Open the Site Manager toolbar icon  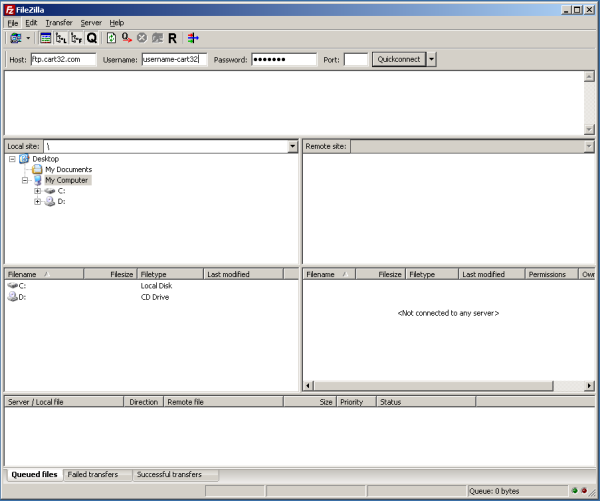(16, 38)
